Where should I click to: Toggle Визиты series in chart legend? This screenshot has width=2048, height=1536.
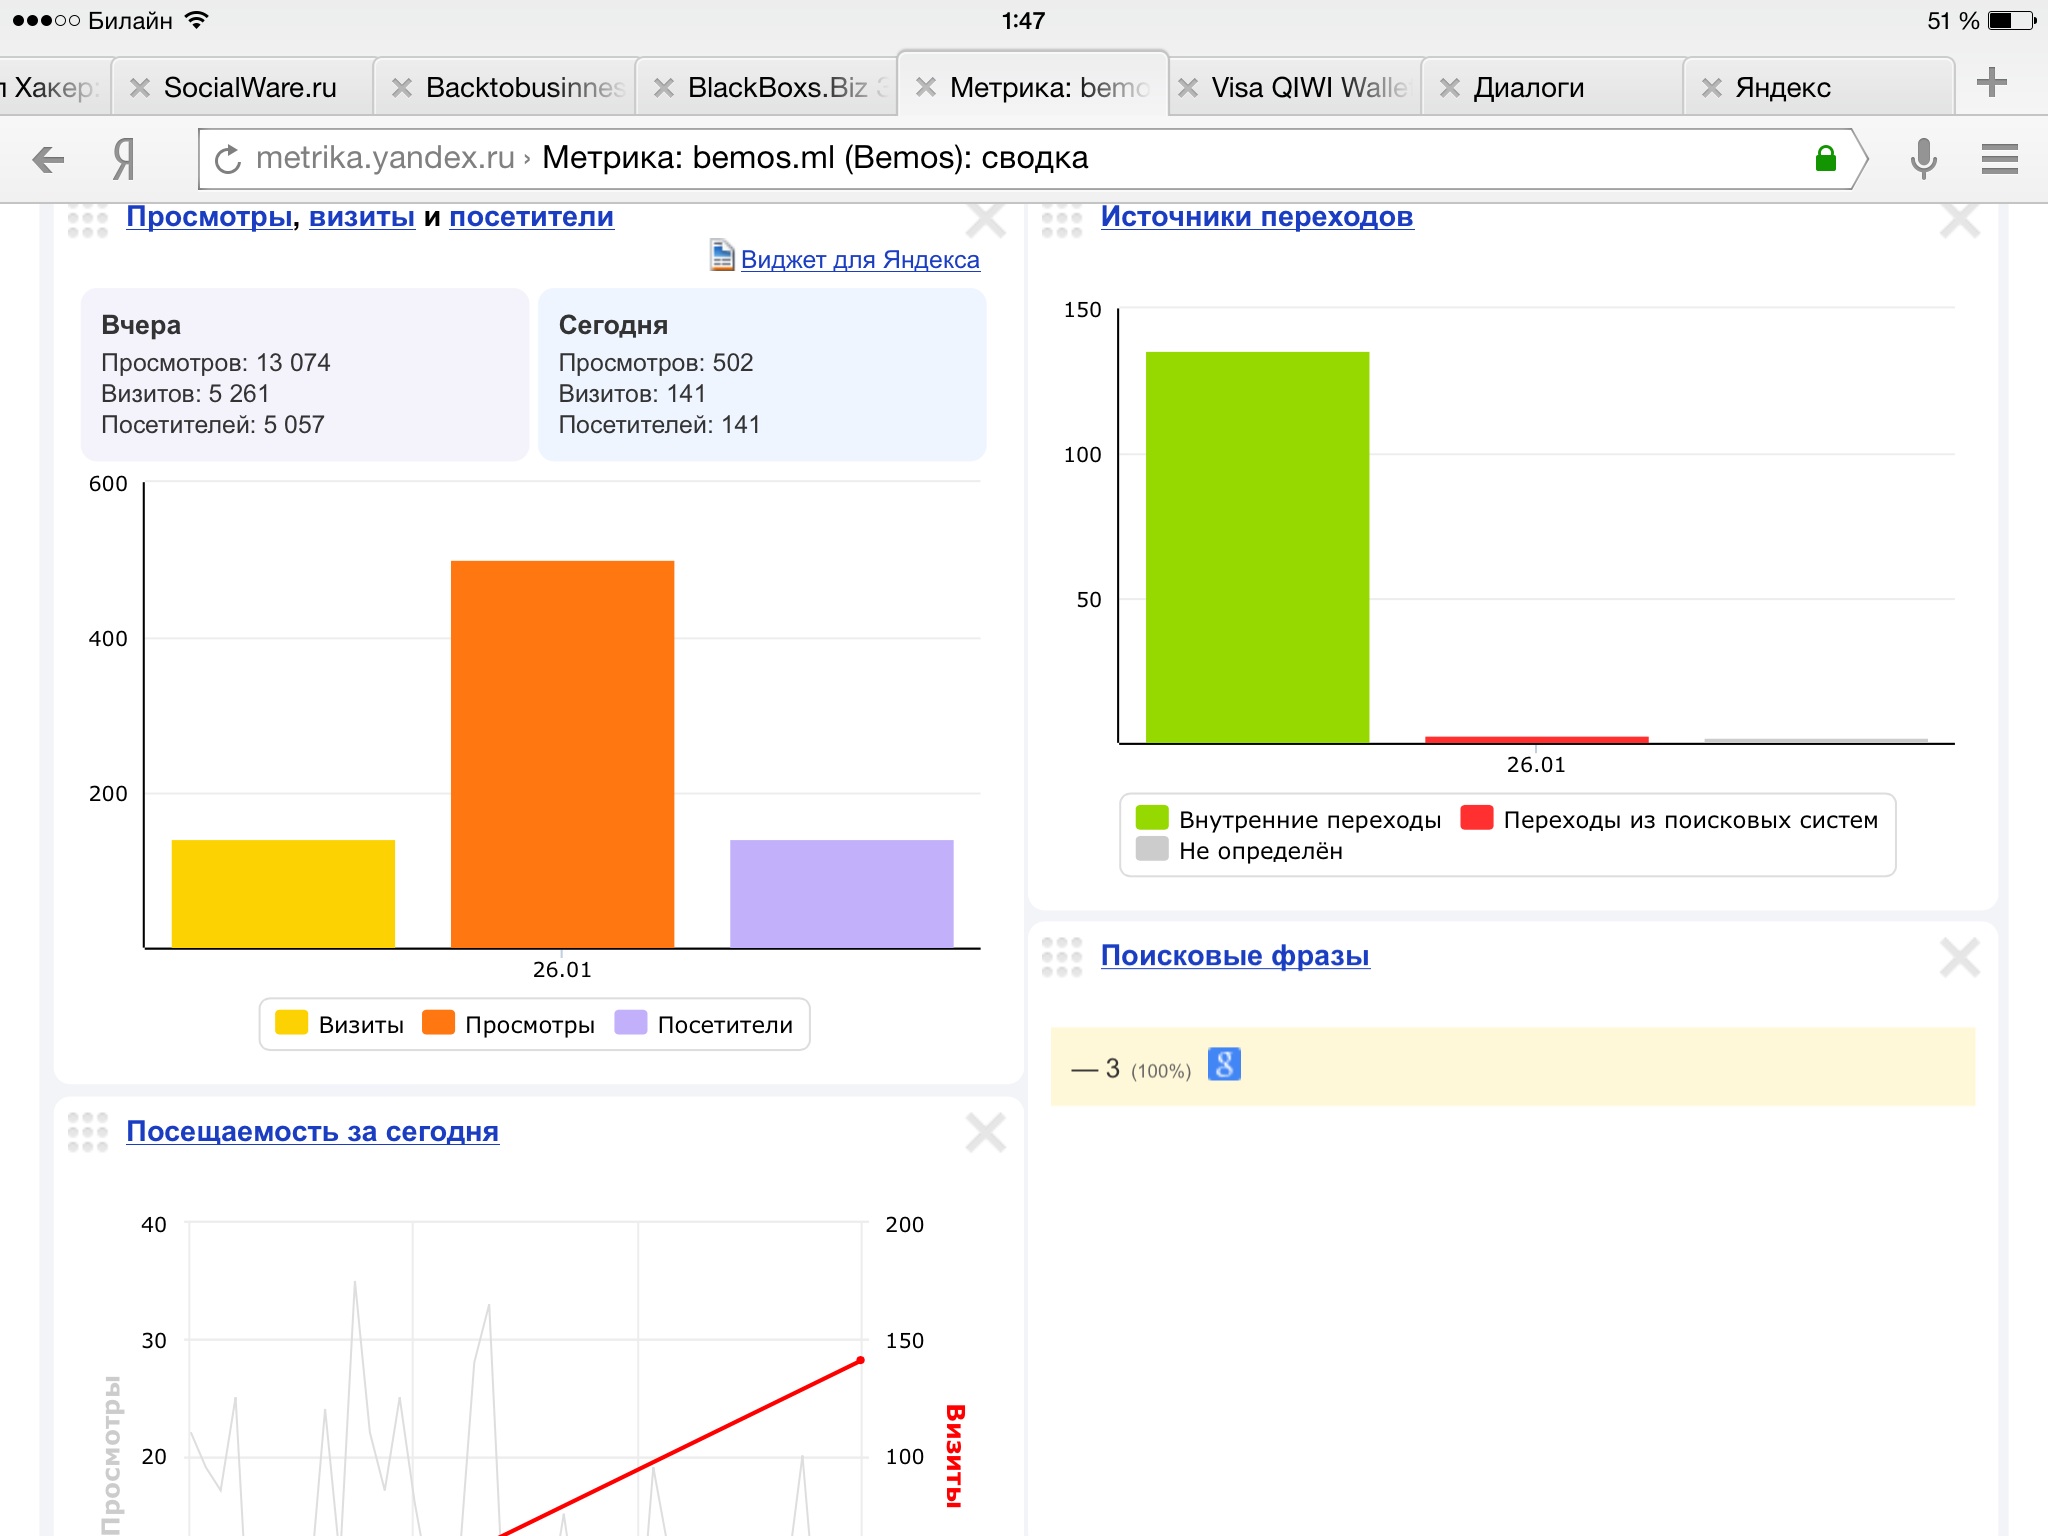point(340,1024)
